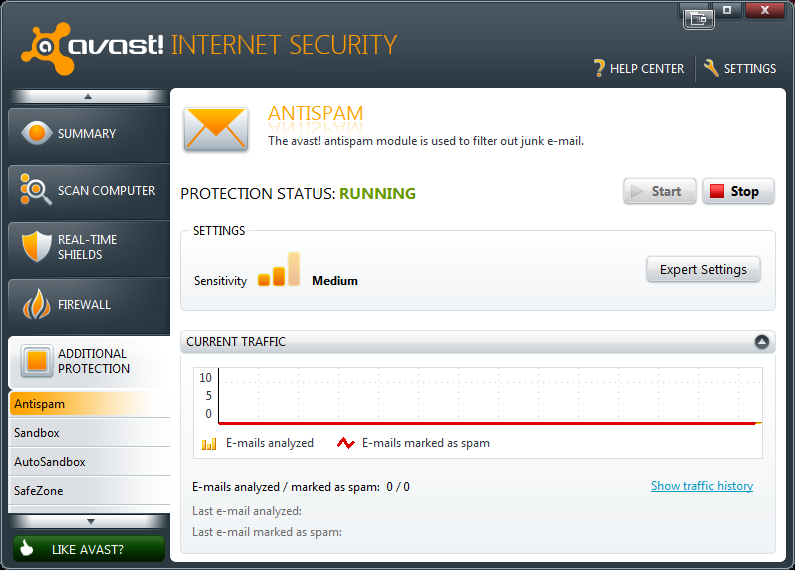Click the avast! orange logo icon
Image resolution: width=795 pixels, height=570 pixels.
click(47, 48)
